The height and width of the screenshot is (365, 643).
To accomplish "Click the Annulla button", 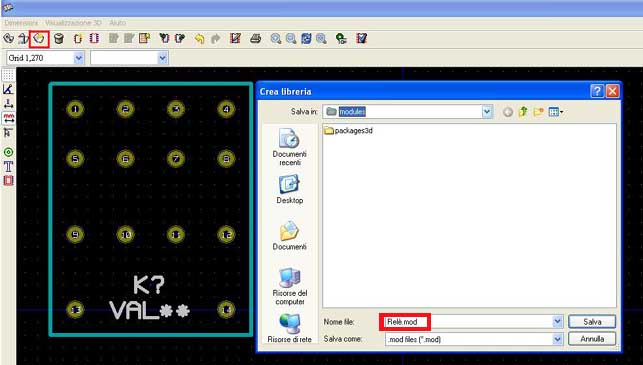I will click(x=592, y=339).
